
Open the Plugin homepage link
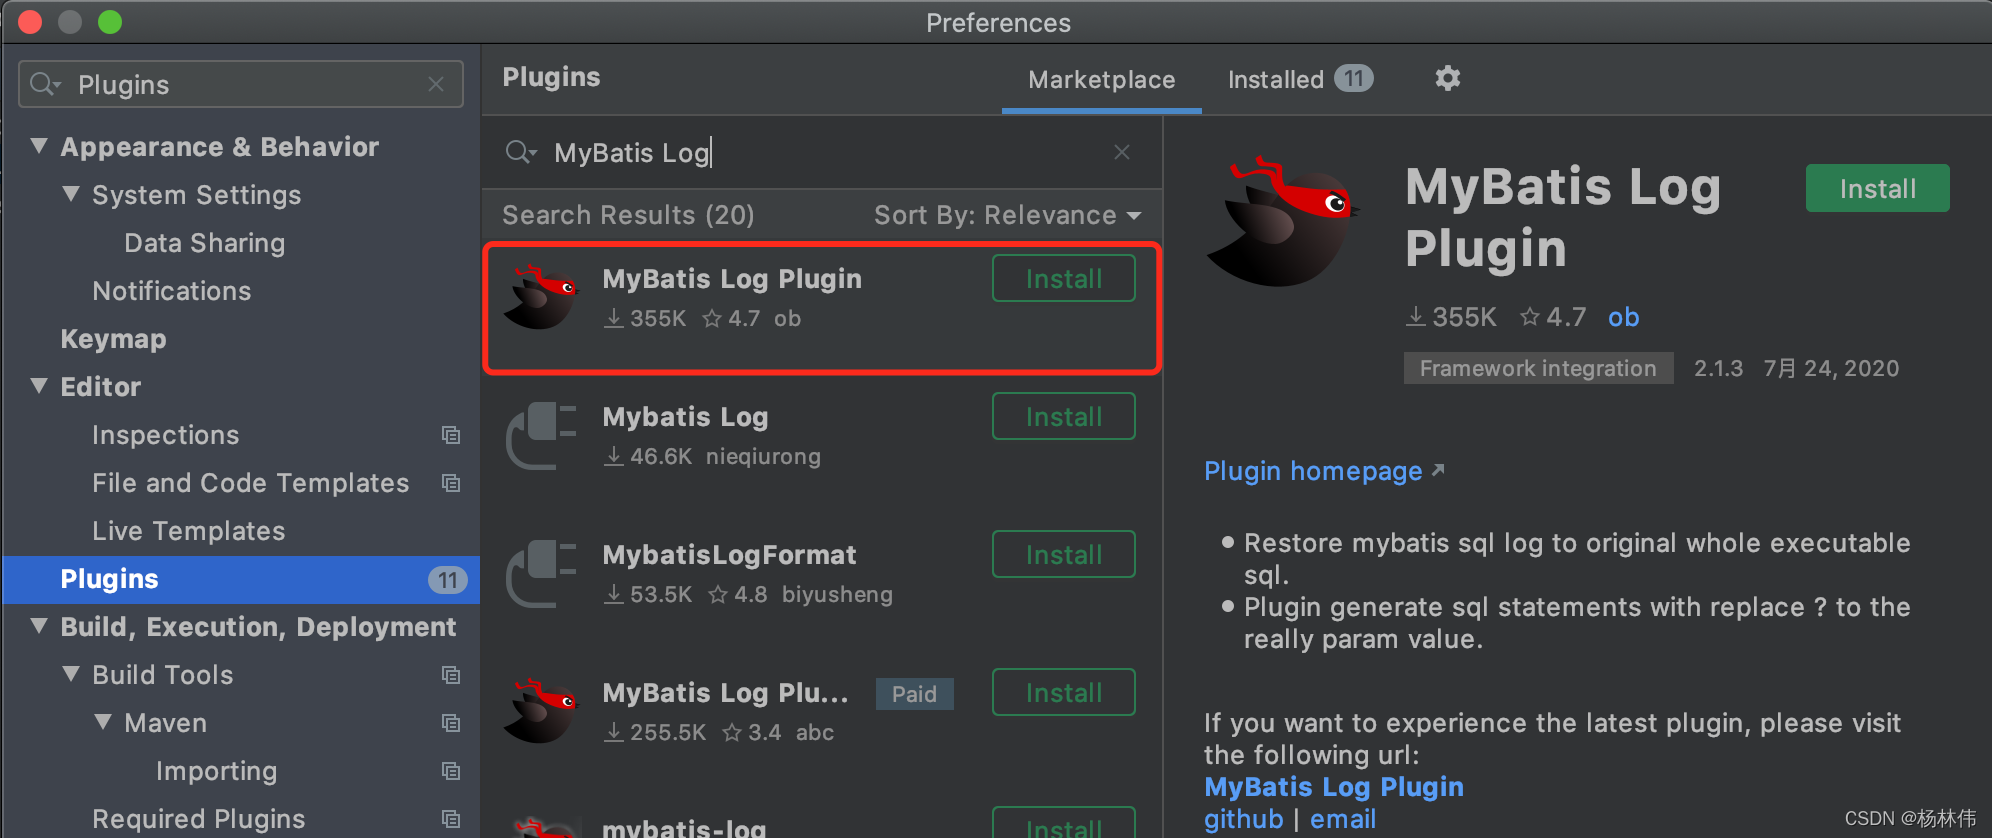coord(1313,471)
